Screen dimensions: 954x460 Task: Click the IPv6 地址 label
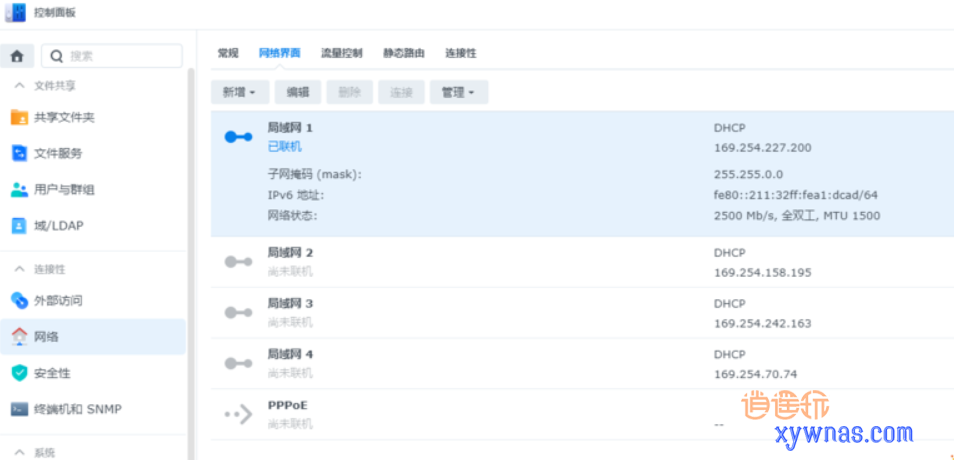click(296, 195)
